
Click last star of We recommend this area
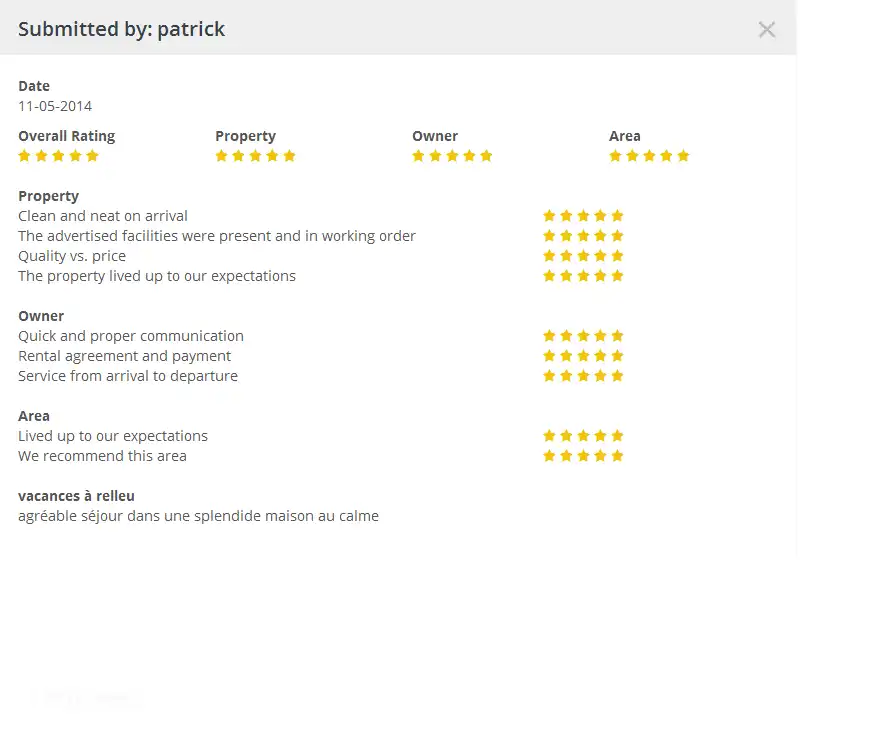pyautogui.click(x=617, y=456)
